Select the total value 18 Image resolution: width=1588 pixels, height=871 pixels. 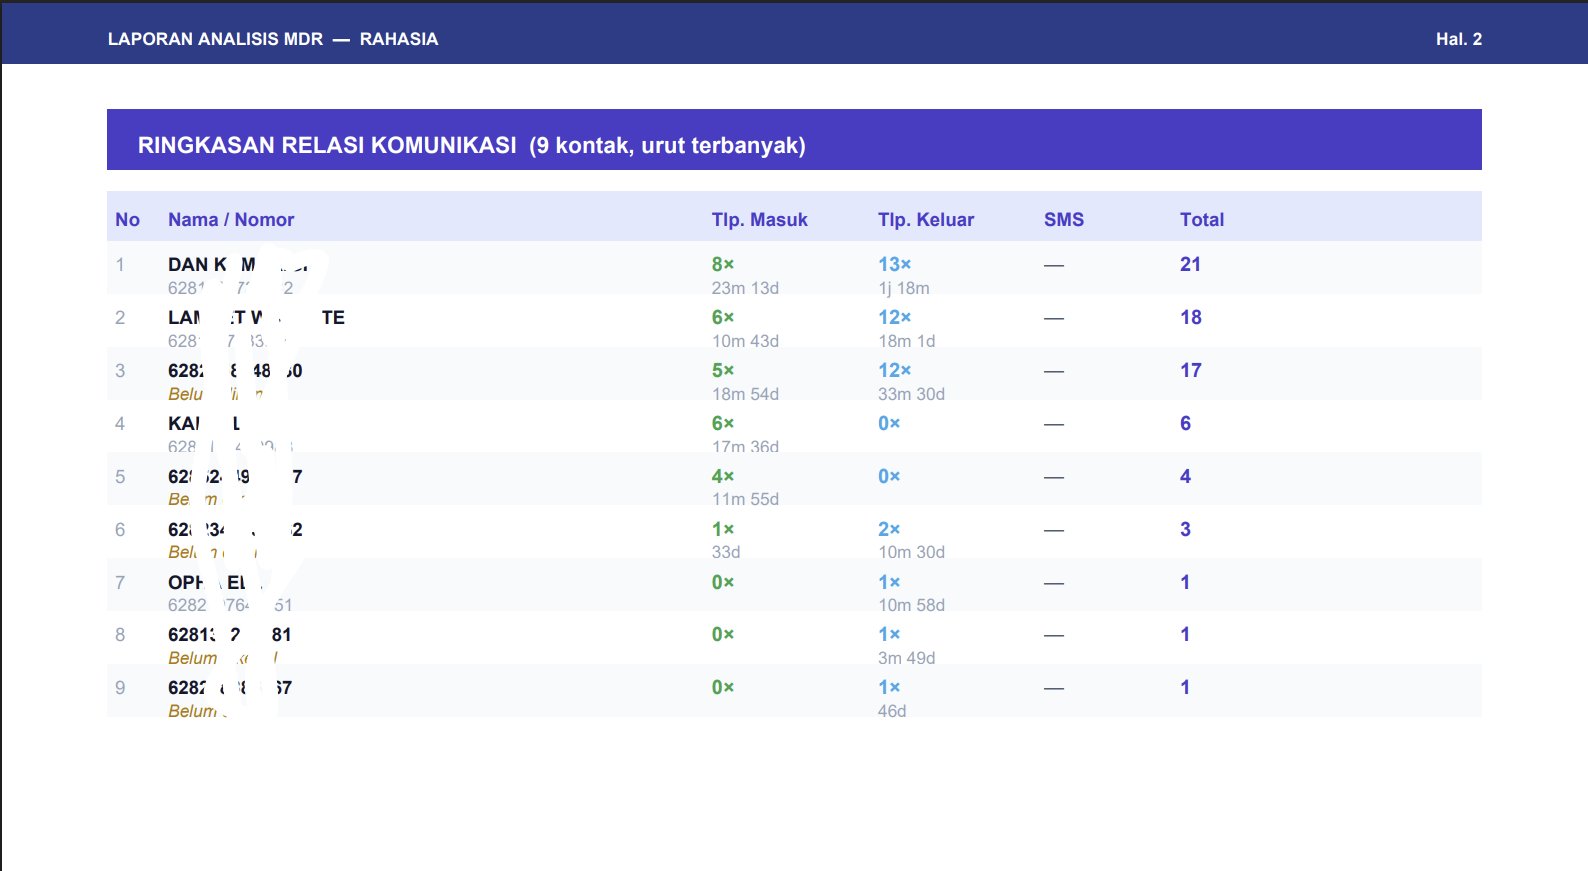click(x=1190, y=318)
